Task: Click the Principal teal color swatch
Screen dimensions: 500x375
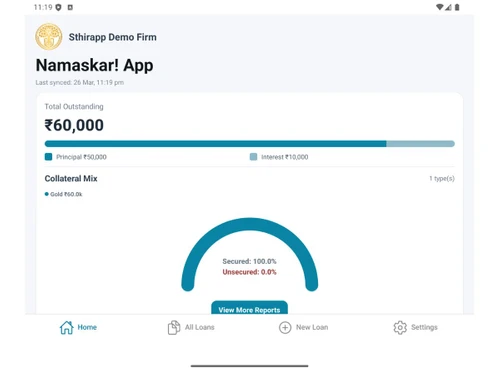Action: [x=48, y=157]
